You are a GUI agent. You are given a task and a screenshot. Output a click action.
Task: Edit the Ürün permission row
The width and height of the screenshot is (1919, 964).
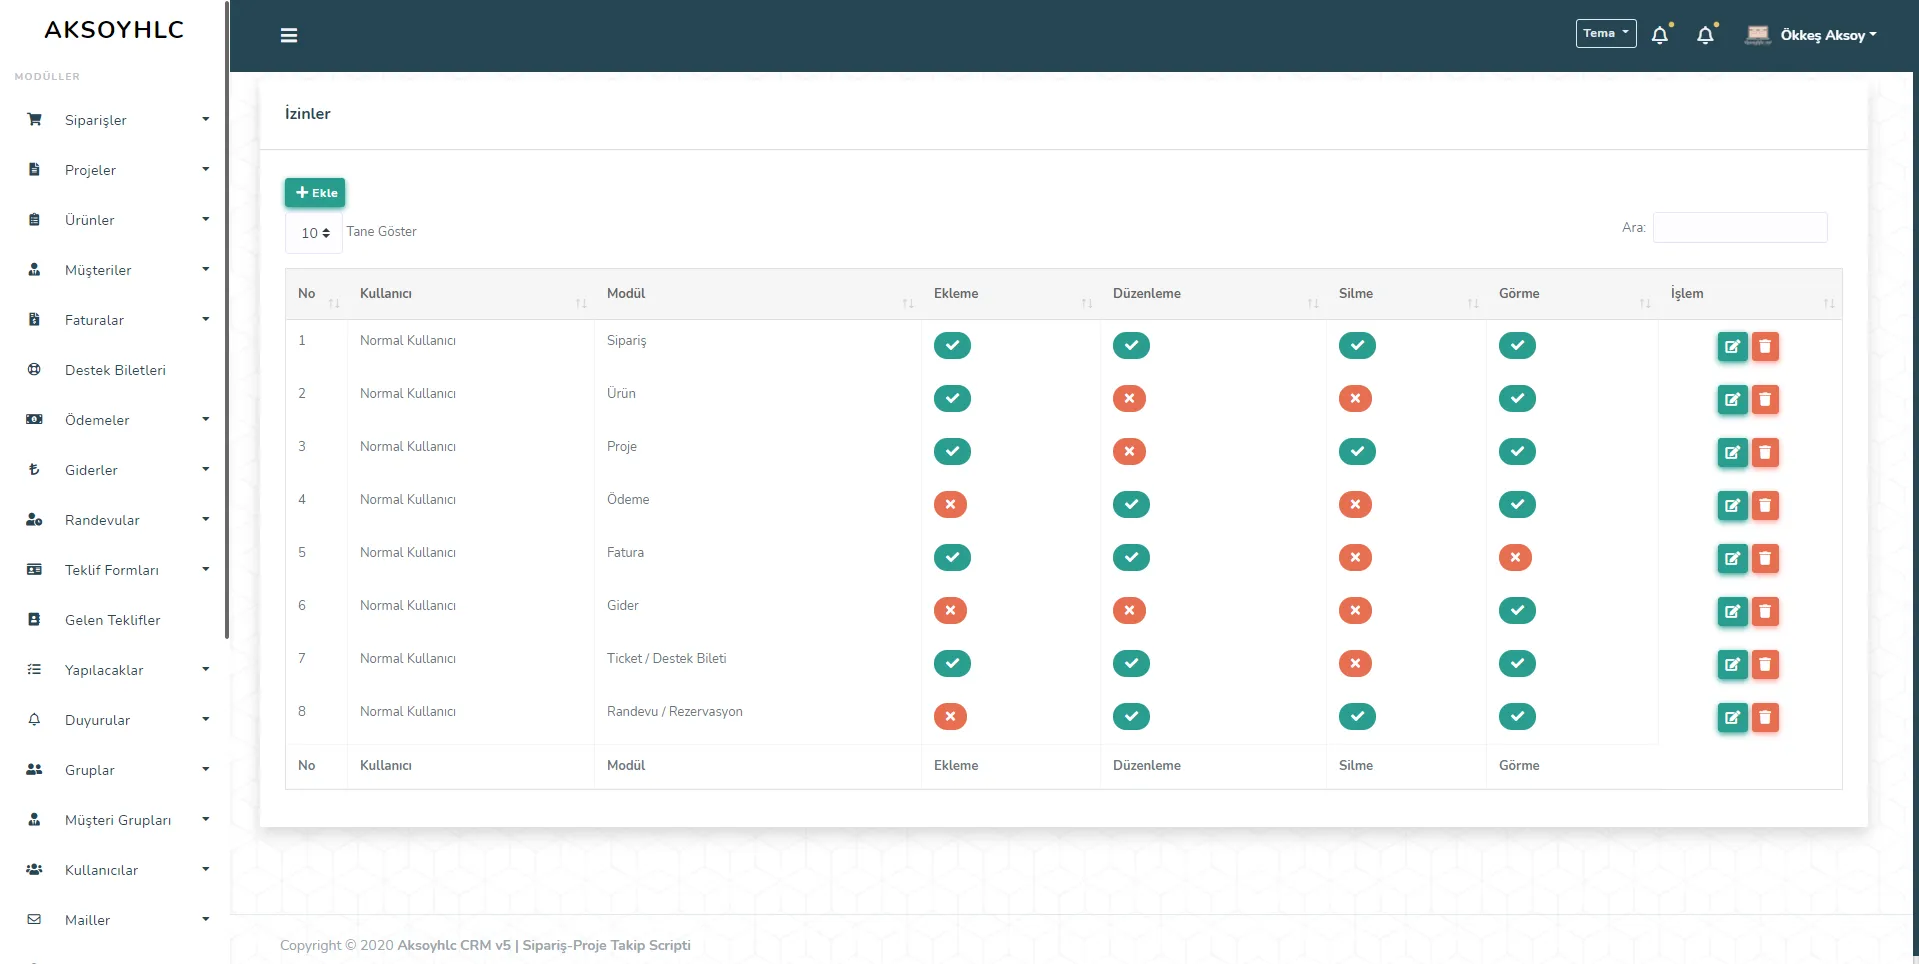coord(1732,400)
